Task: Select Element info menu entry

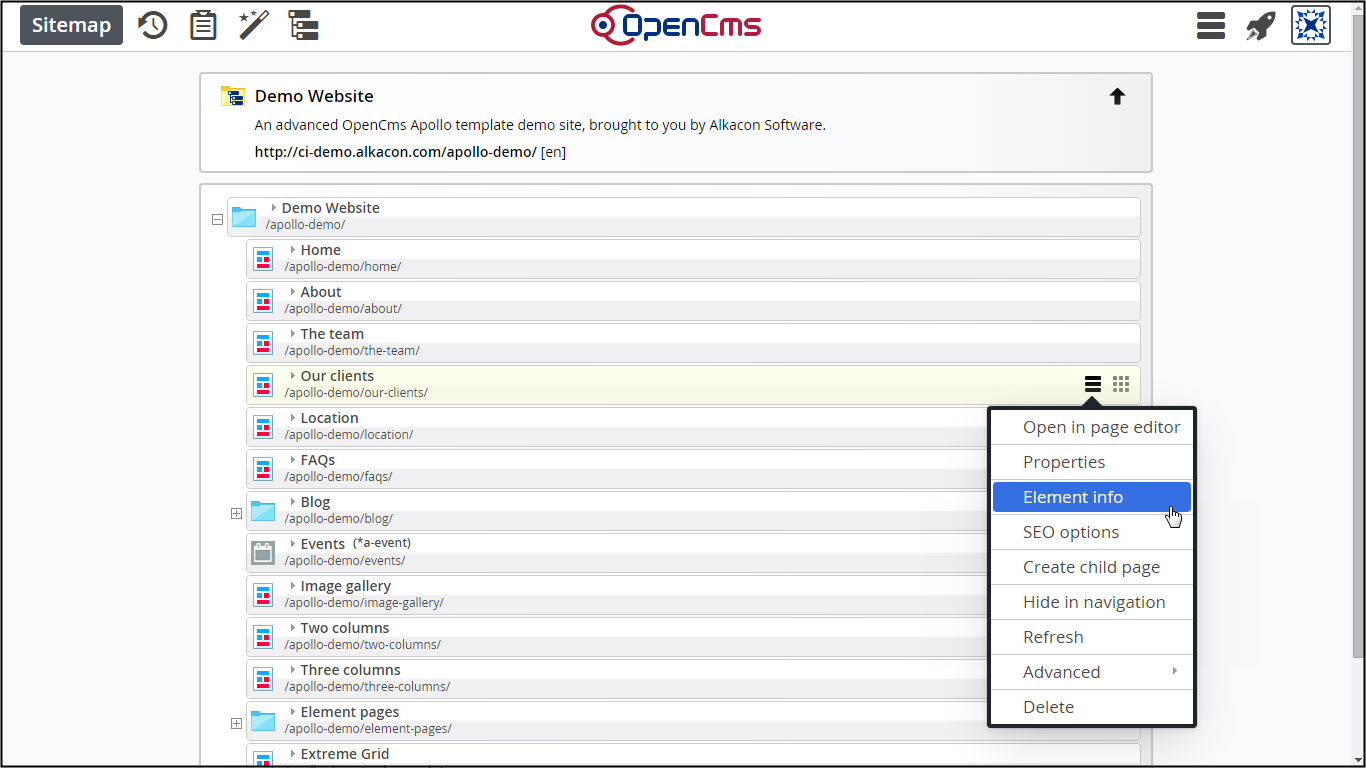Action: point(1092,497)
